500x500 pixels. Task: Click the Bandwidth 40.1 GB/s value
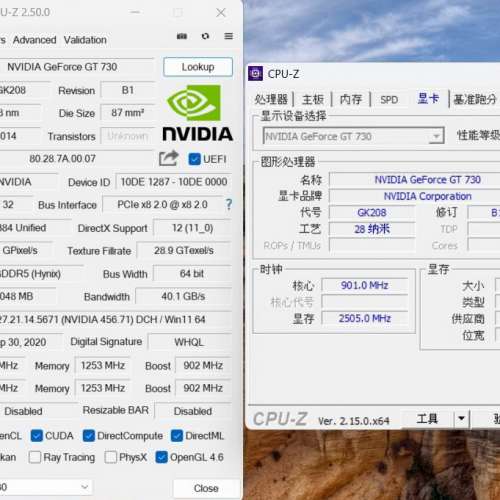click(183, 296)
